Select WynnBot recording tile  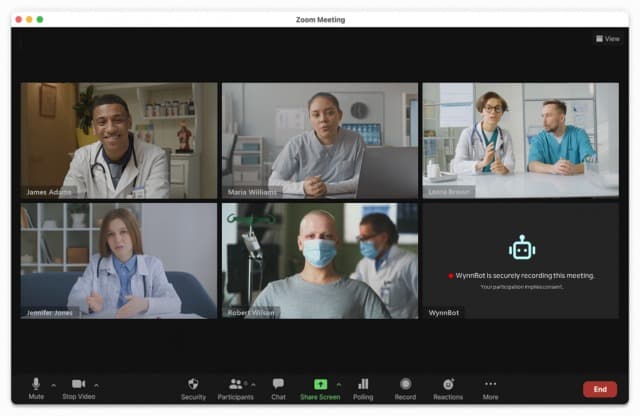click(520, 261)
